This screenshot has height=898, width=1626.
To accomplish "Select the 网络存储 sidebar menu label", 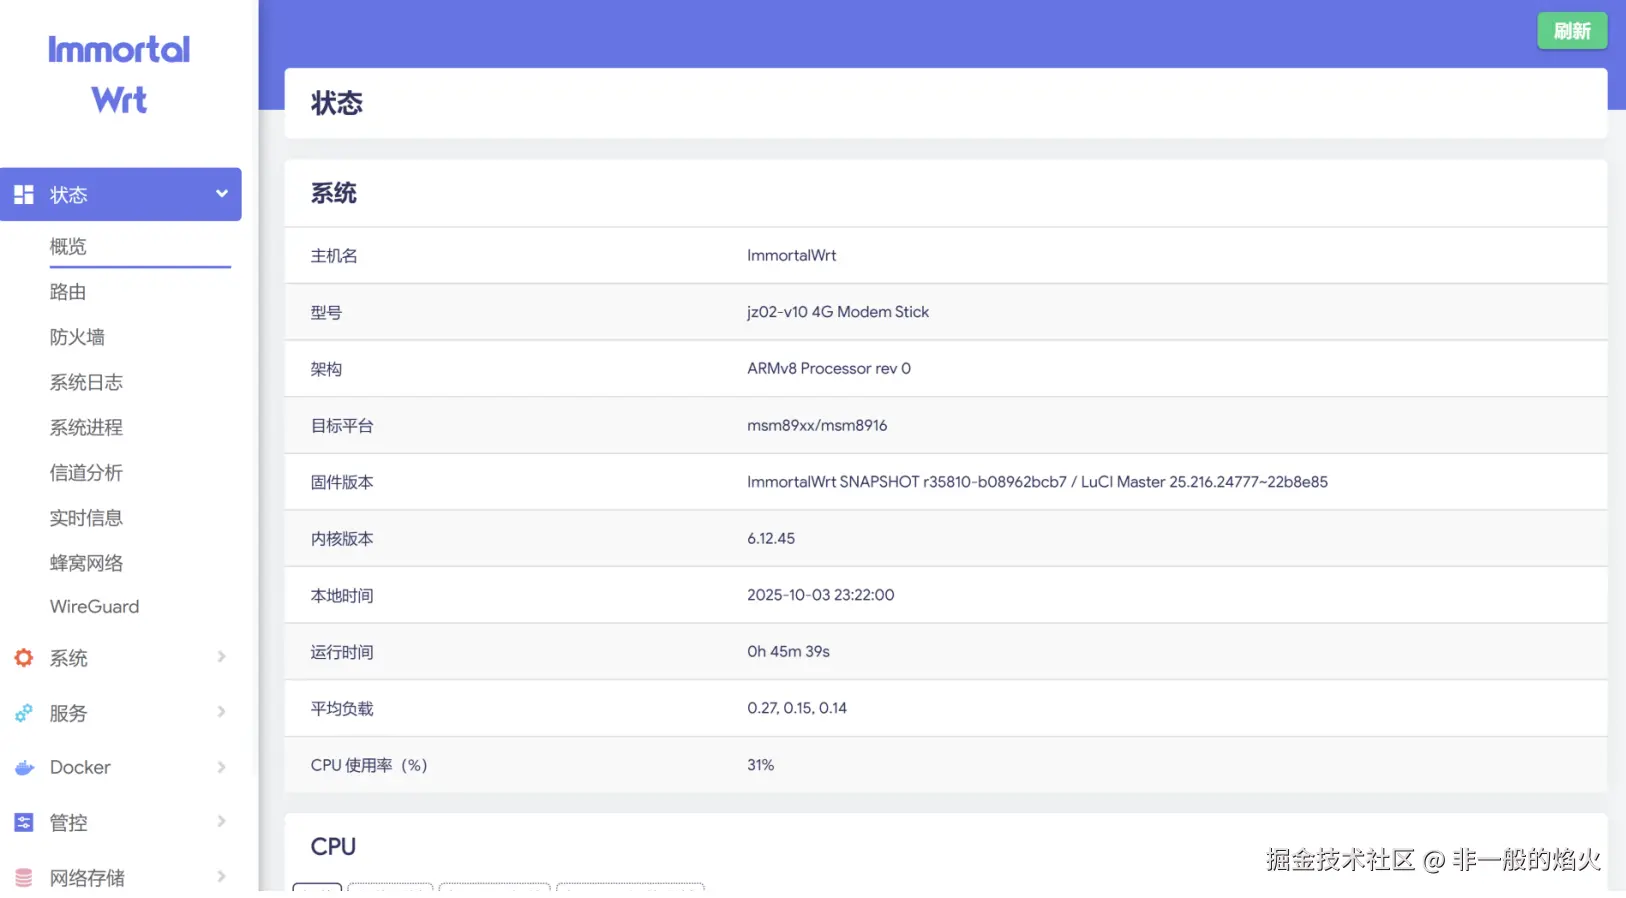I will click(87, 878).
